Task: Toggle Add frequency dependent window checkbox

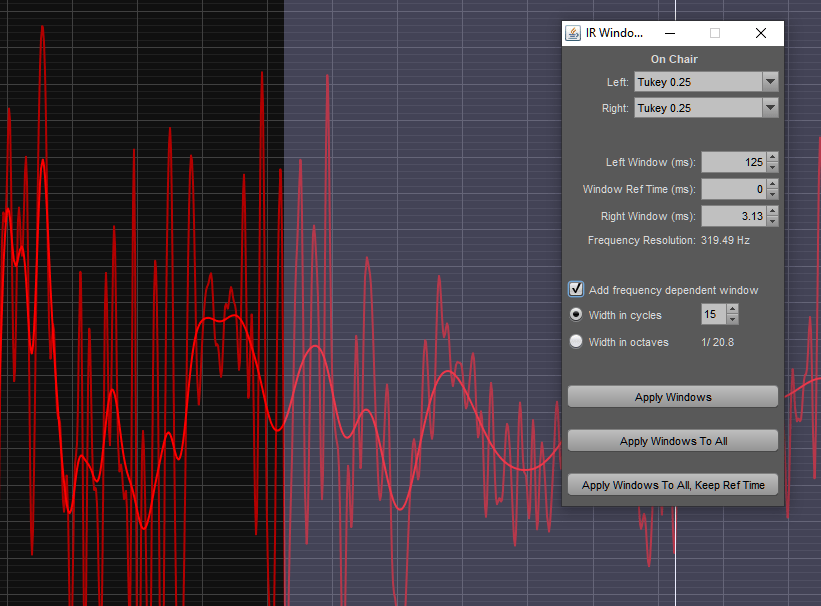Action: click(x=576, y=289)
